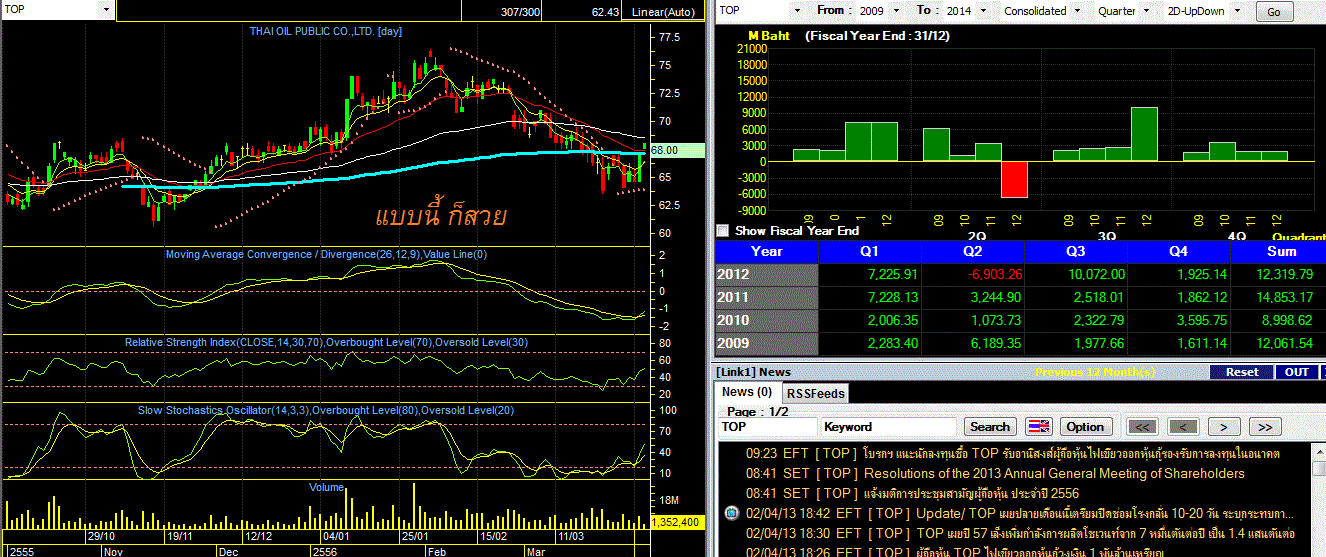Click the 62.43 value in the chart header

(x=605, y=13)
